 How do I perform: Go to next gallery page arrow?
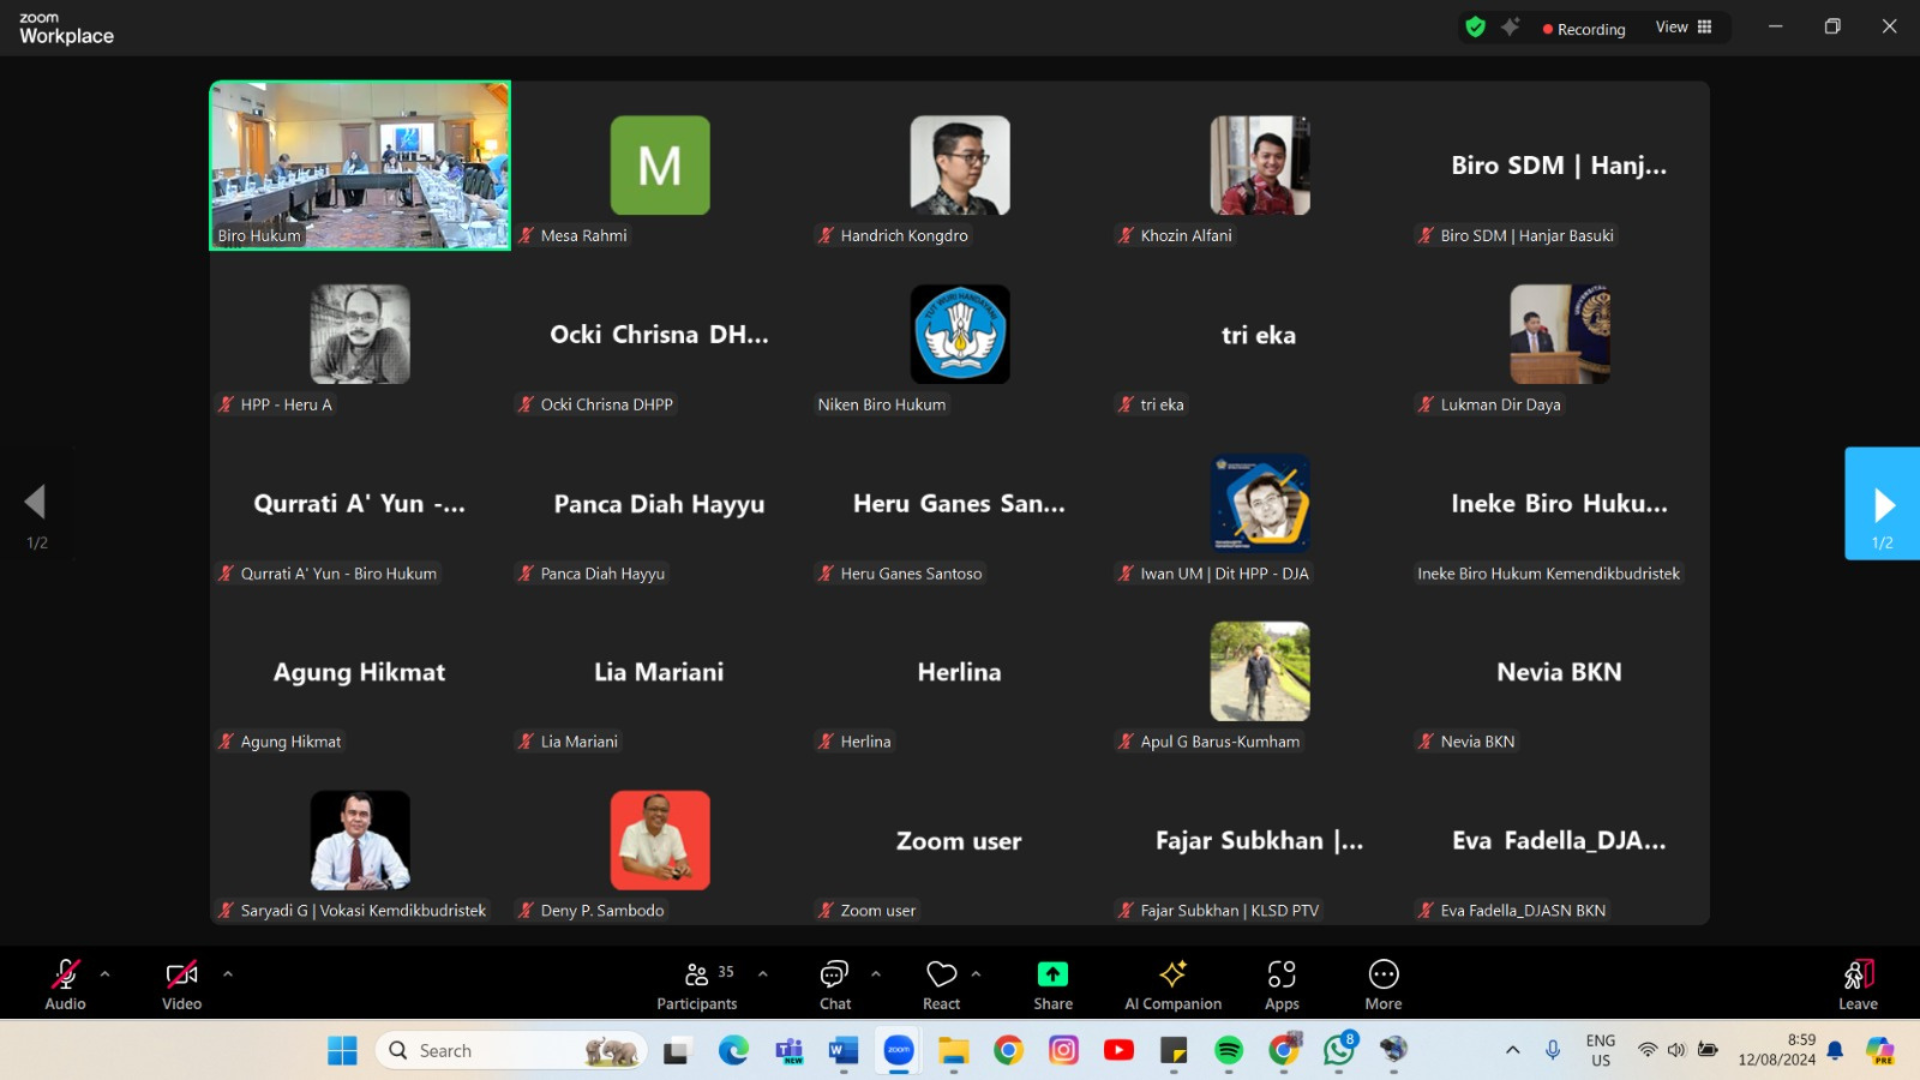point(1882,503)
